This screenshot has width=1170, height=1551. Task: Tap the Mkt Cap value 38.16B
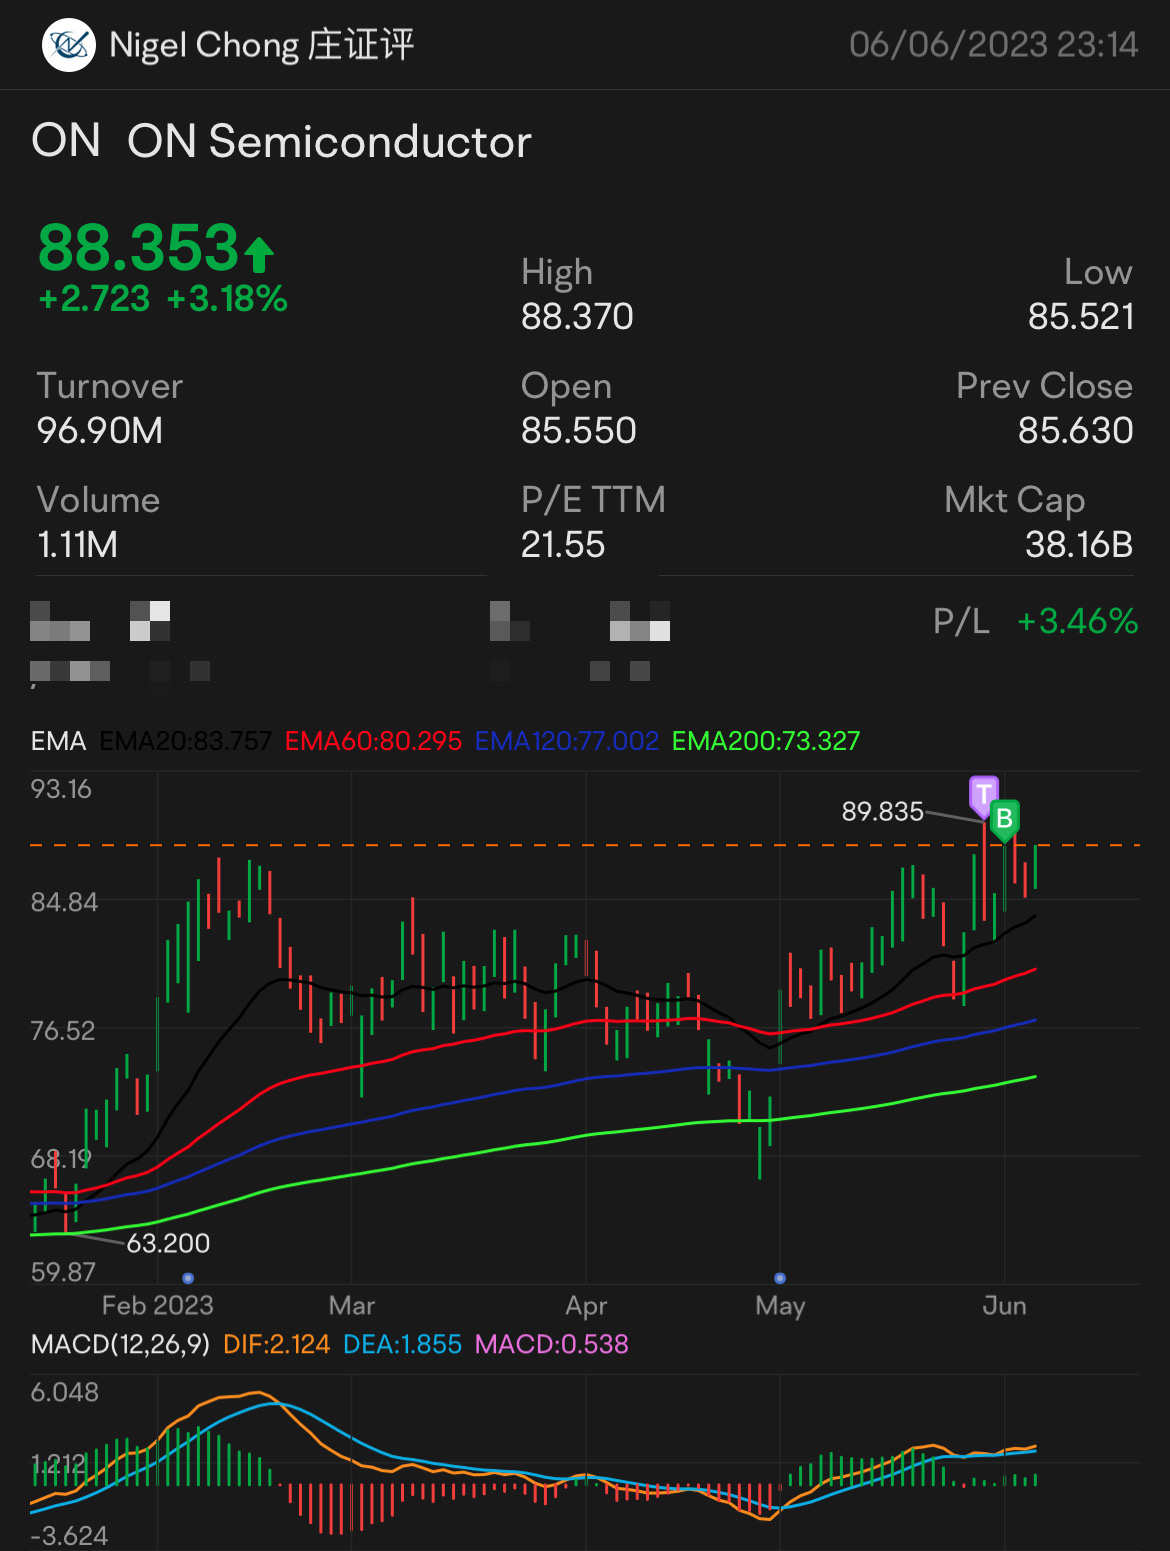[x=1079, y=545]
